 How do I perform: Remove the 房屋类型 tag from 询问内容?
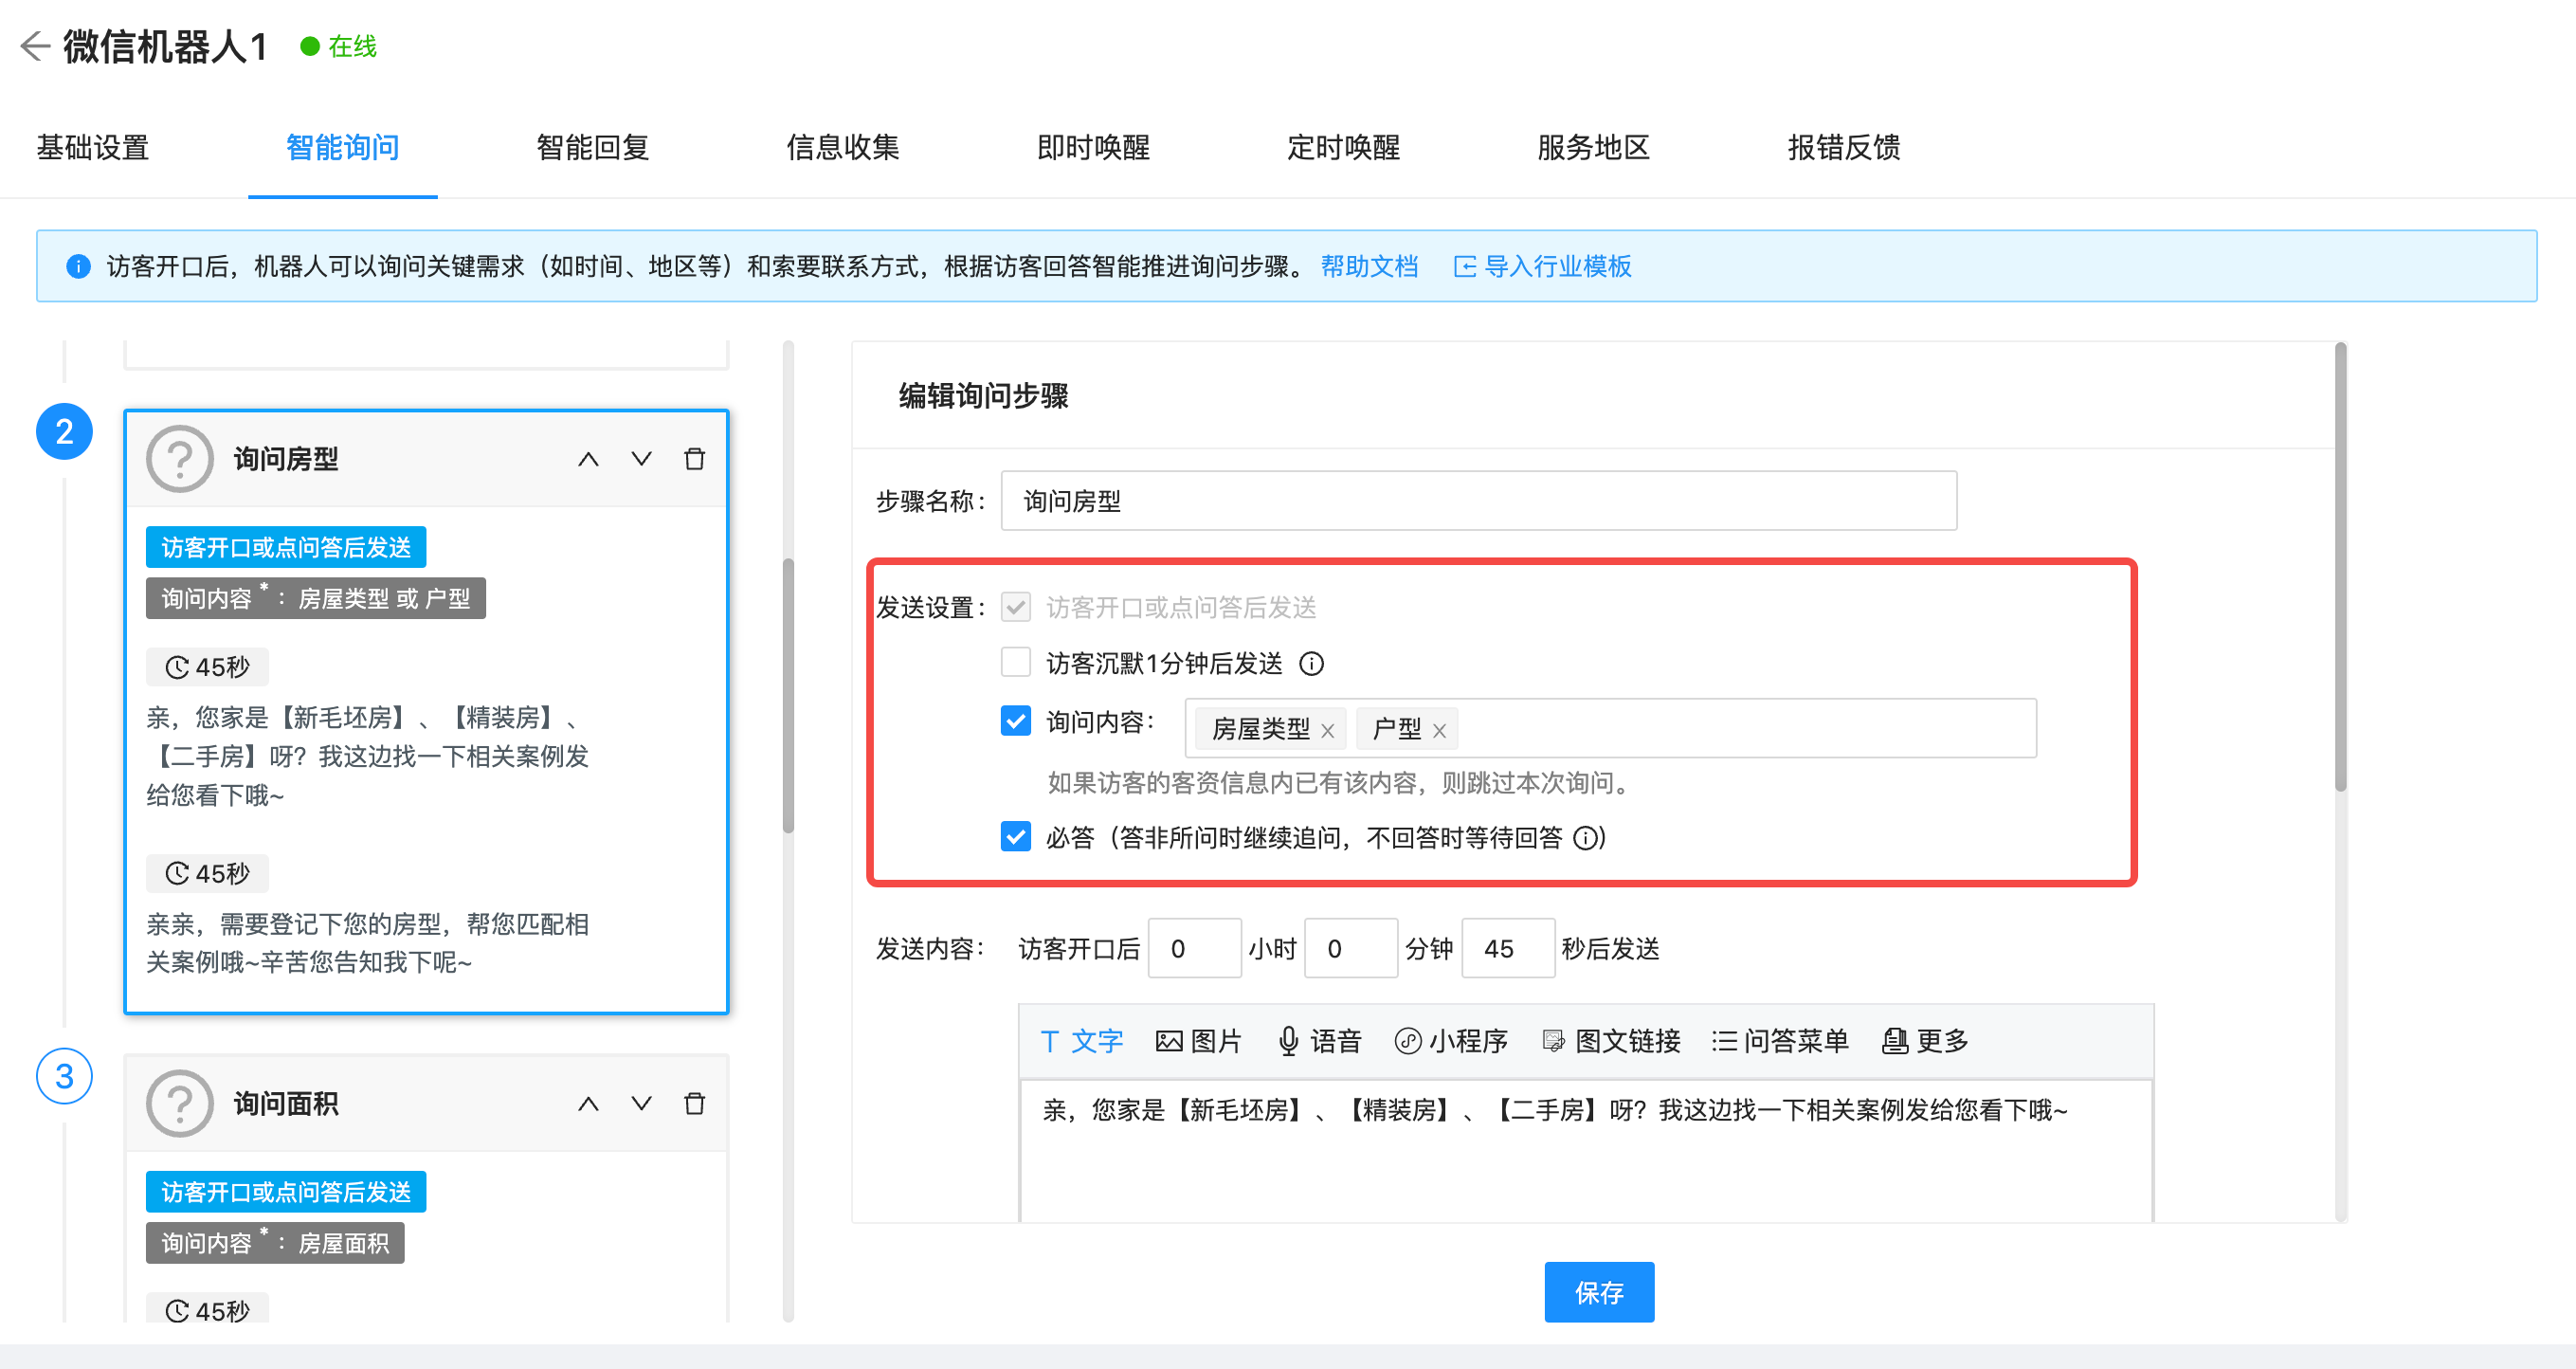pyautogui.click(x=1329, y=730)
